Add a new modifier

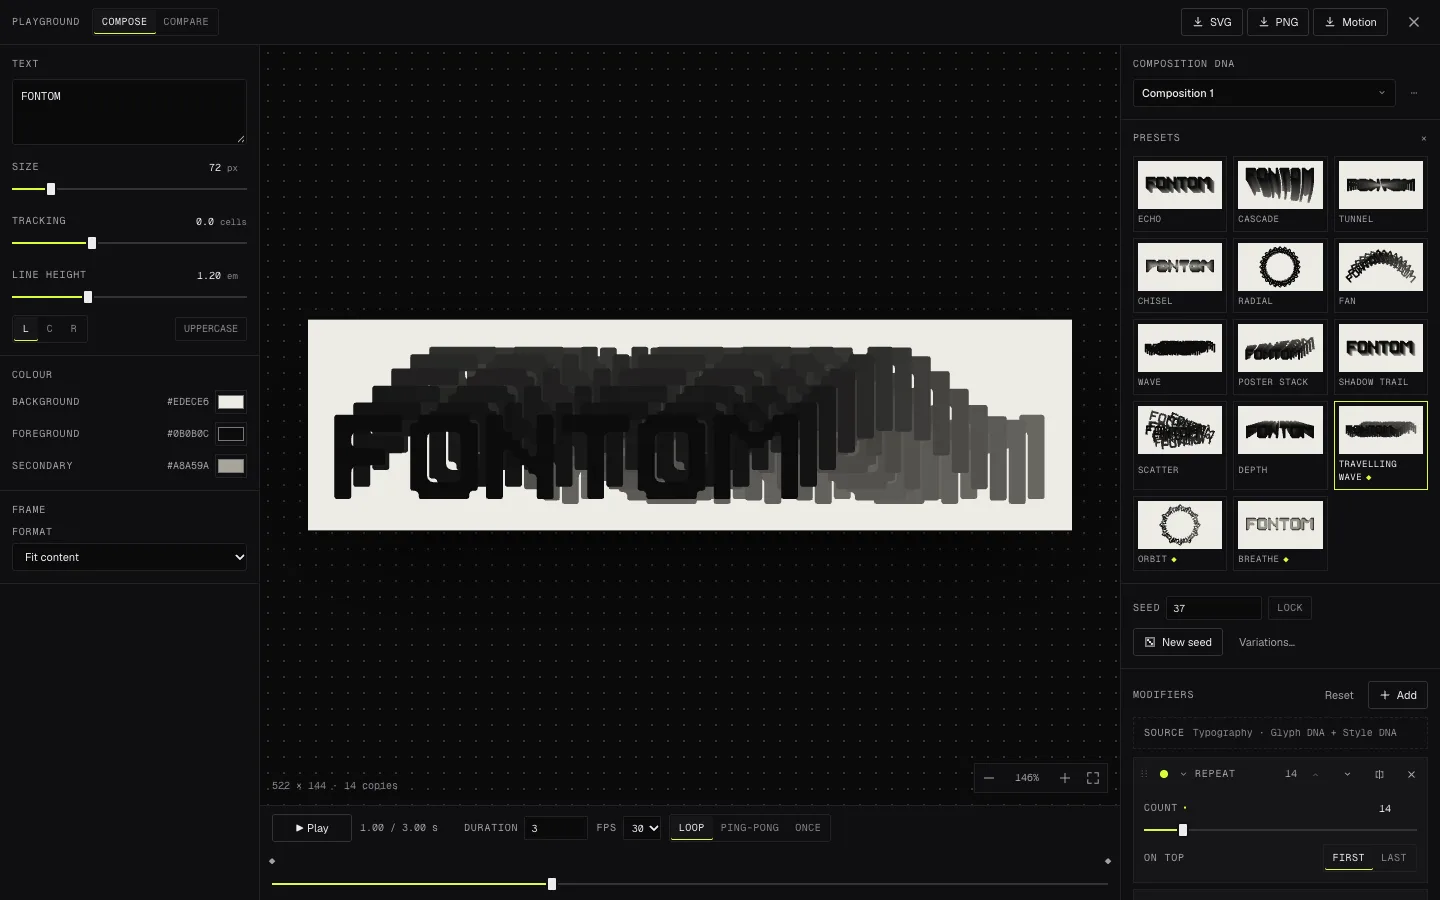click(1398, 695)
